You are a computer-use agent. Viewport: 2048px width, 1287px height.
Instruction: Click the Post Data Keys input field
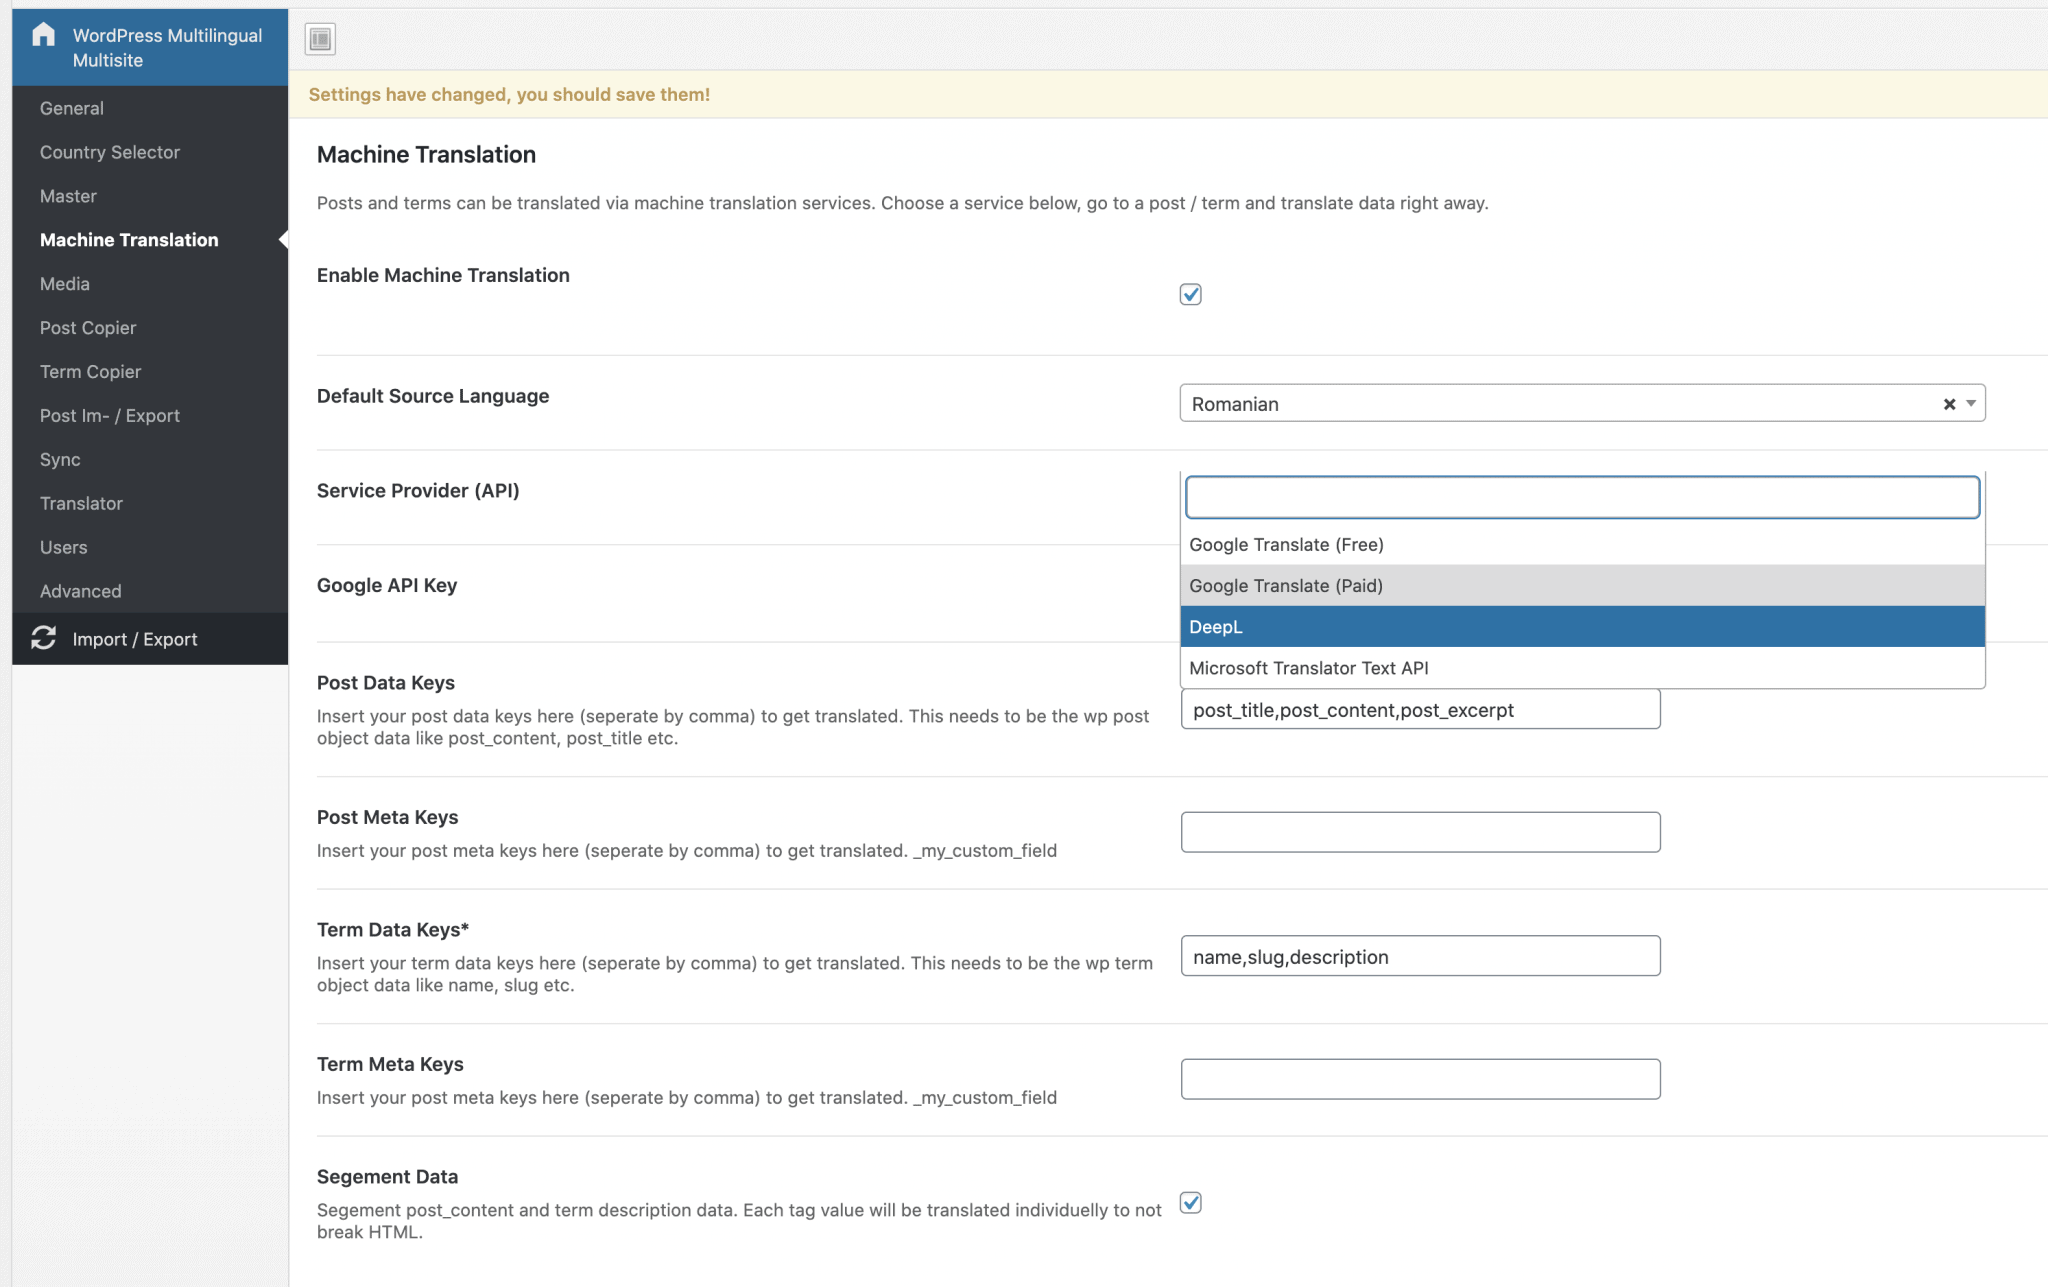click(x=1420, y=710)
